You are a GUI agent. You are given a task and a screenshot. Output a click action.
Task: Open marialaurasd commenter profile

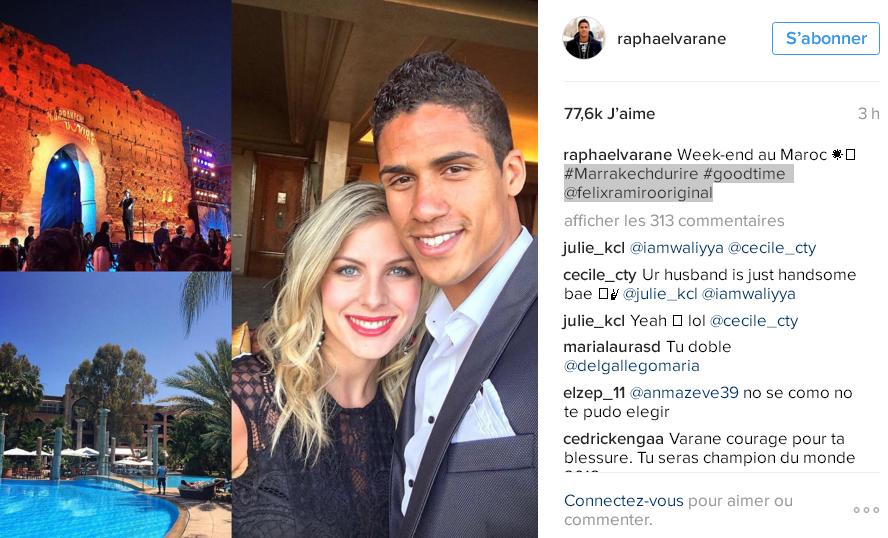point(612,347)
